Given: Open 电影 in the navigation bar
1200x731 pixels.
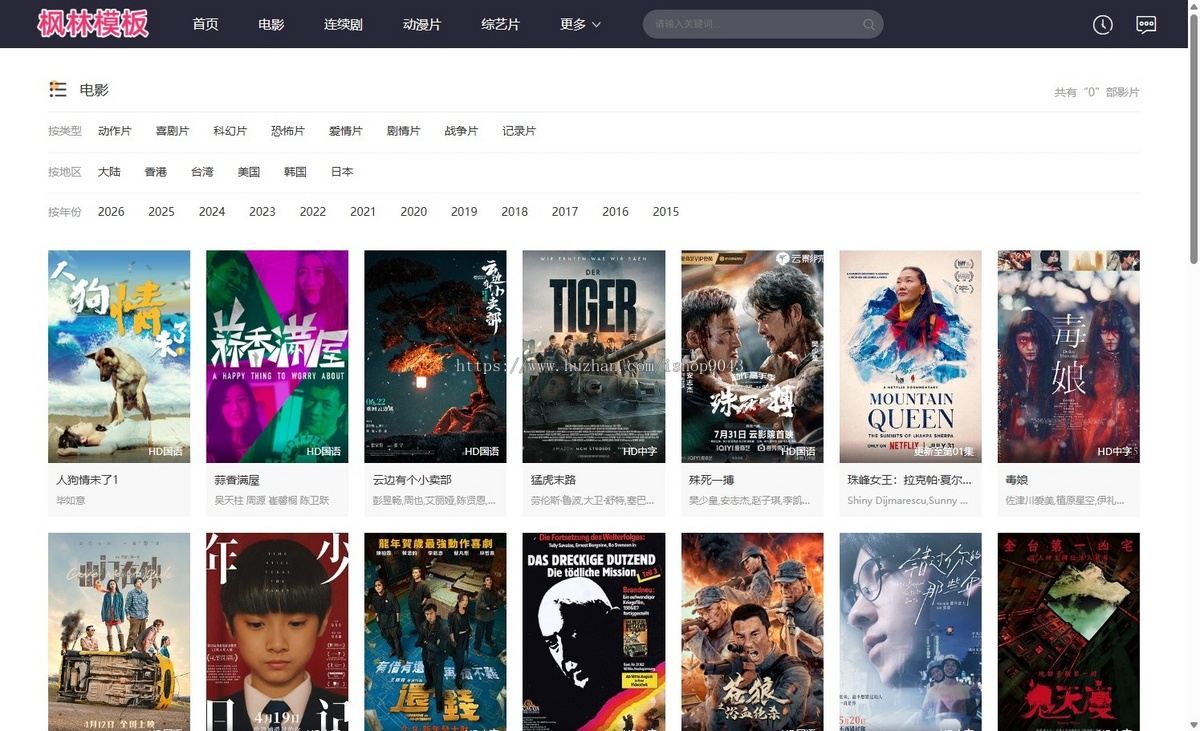Looking at the screenshot, I should click(x=271, y=24).
